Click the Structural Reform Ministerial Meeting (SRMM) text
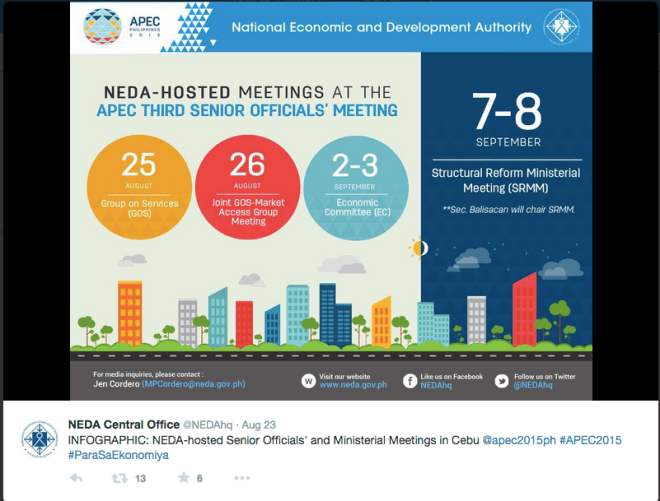Viewport: 660px width, 501px height. click(x=506, y=180)
